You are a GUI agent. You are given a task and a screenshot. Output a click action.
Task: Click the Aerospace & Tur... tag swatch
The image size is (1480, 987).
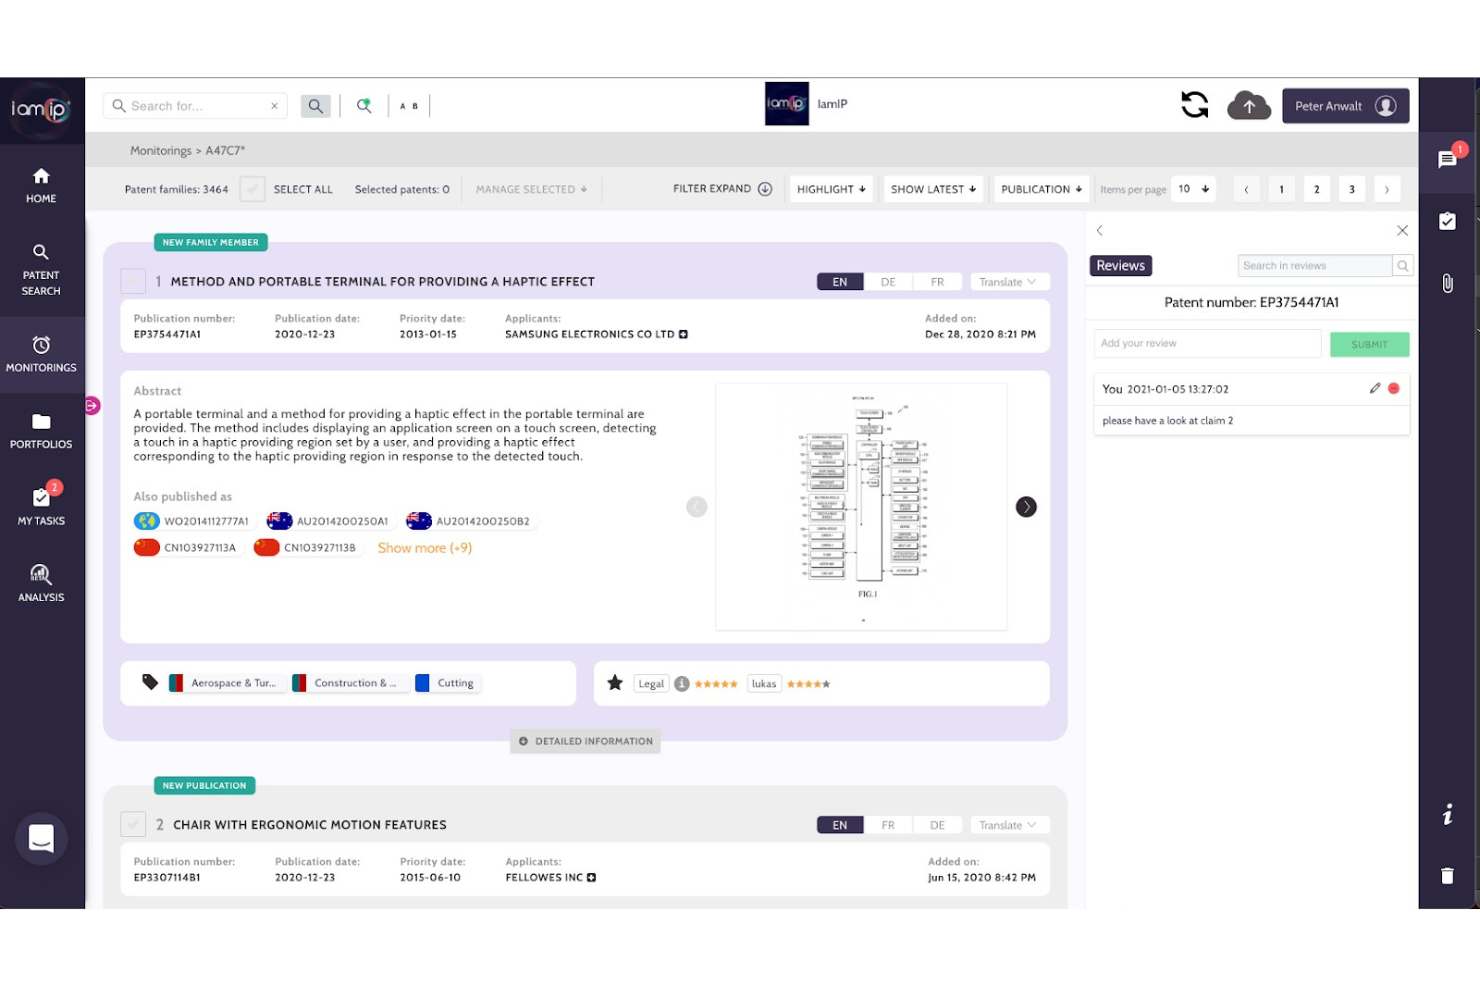point(176,683)
